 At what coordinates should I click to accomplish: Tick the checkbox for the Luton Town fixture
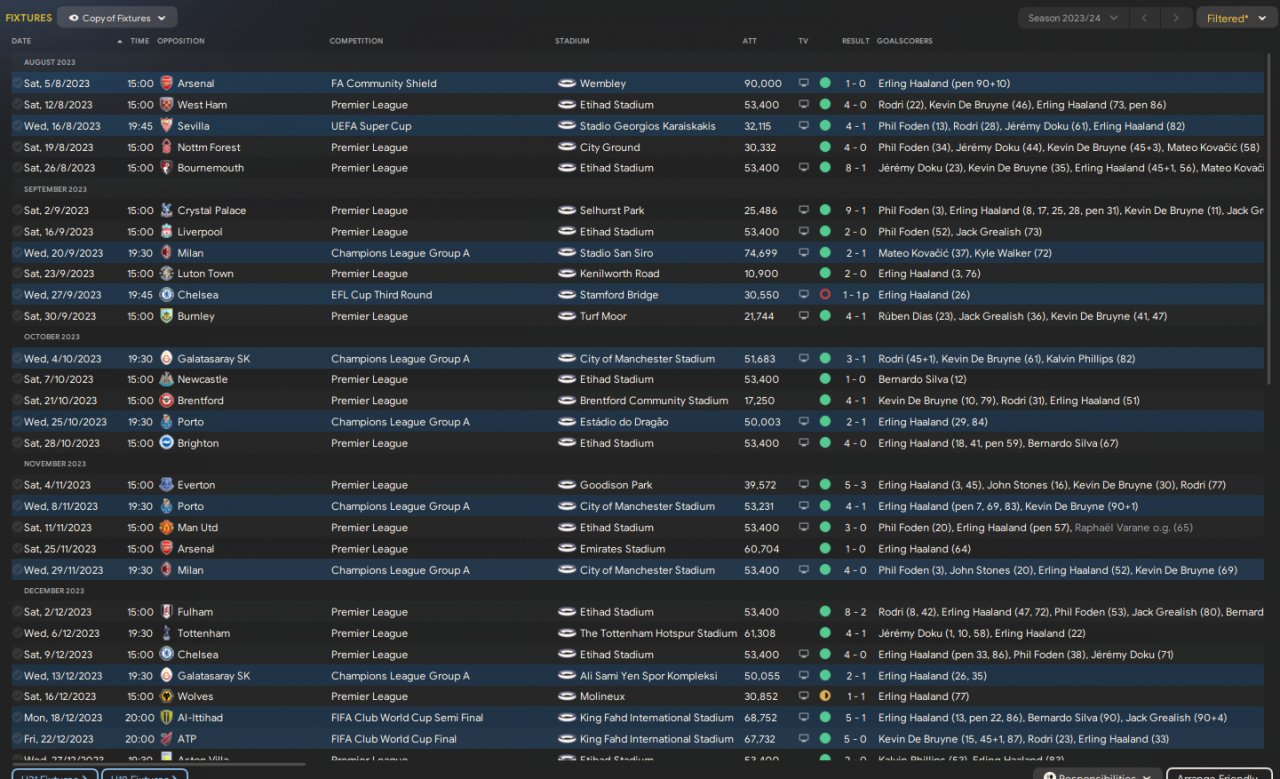click(x=17, y=274)
